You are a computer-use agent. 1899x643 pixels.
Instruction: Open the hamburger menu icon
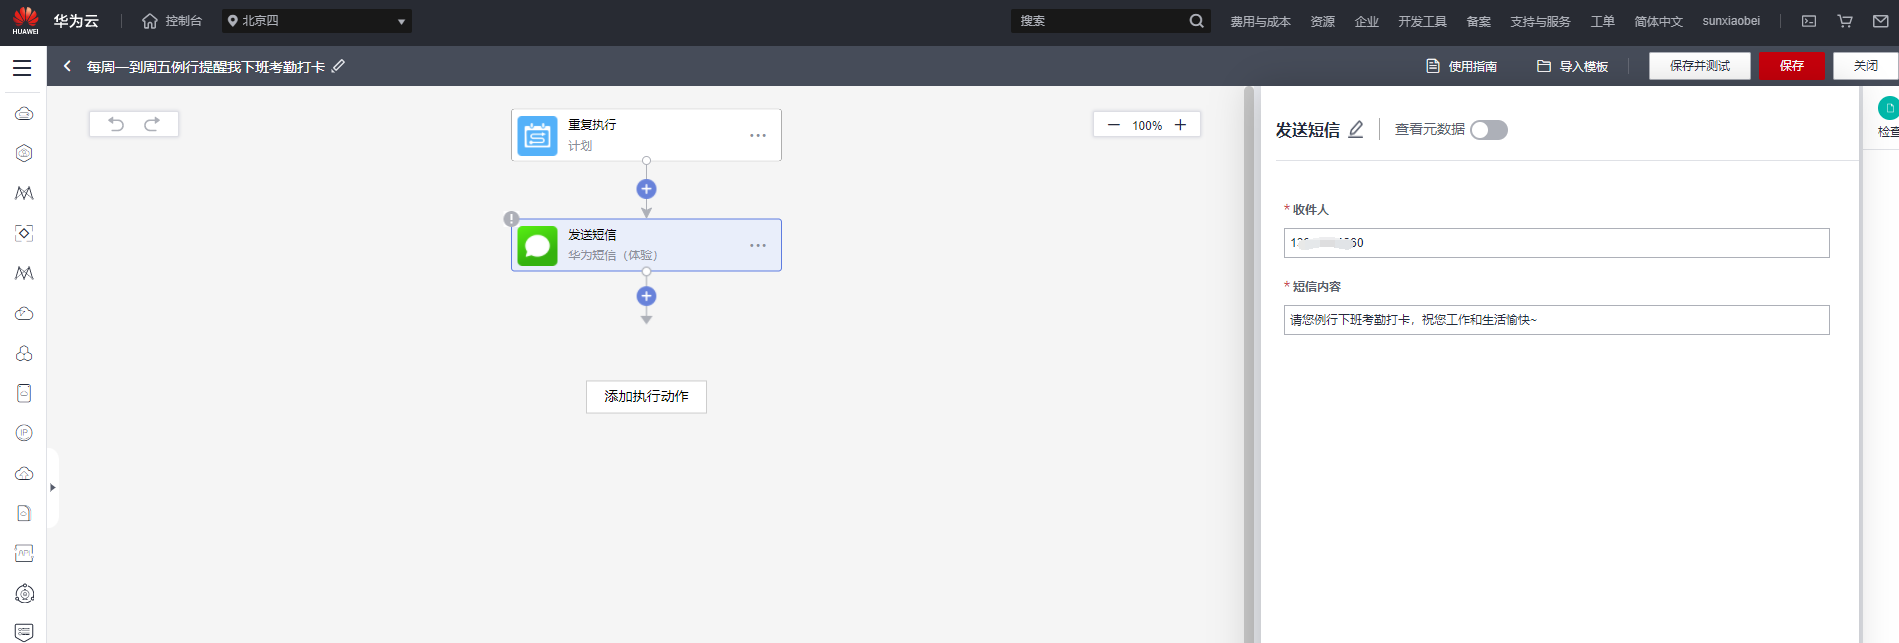(x=22, y=67)
